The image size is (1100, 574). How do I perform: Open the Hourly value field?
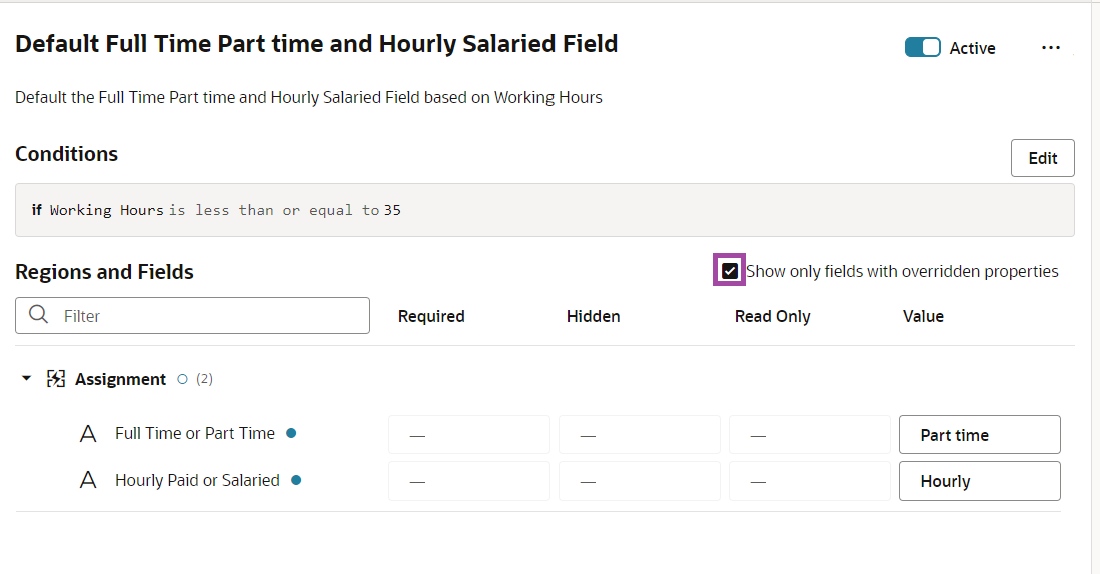979,481
